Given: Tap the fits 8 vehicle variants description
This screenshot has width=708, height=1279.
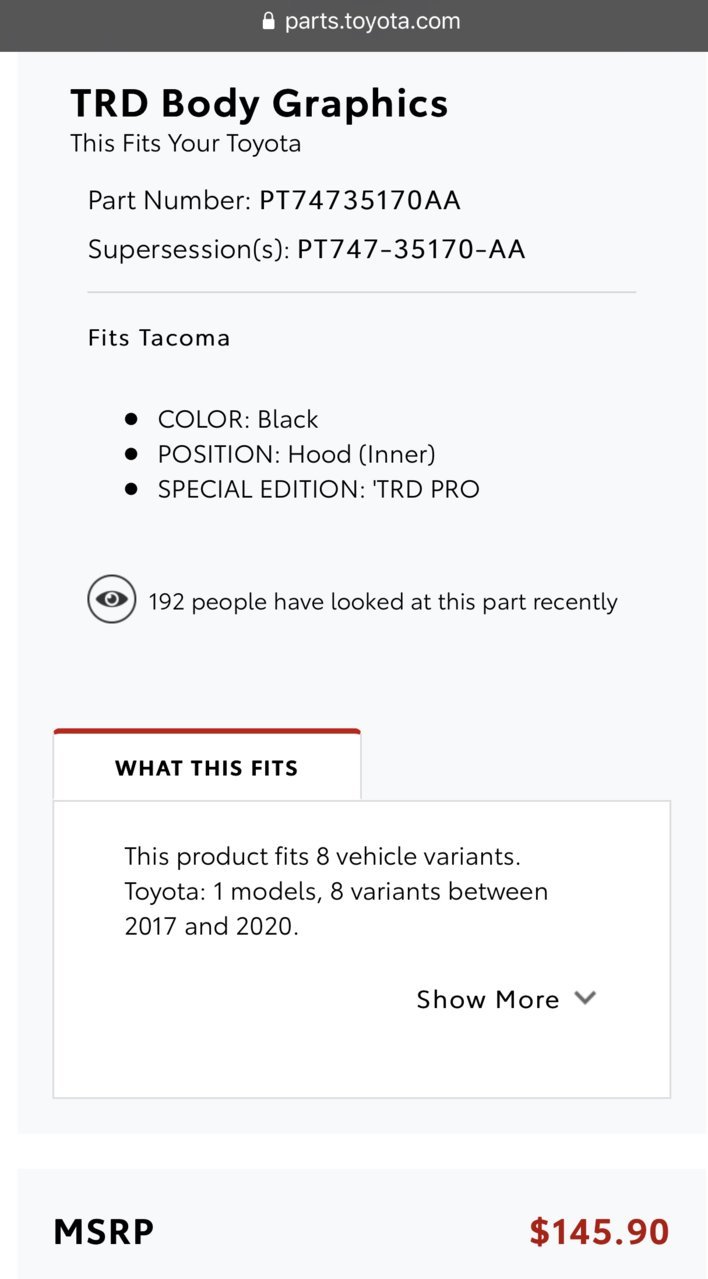Looking at the screenshot, I should pos(337,891).
